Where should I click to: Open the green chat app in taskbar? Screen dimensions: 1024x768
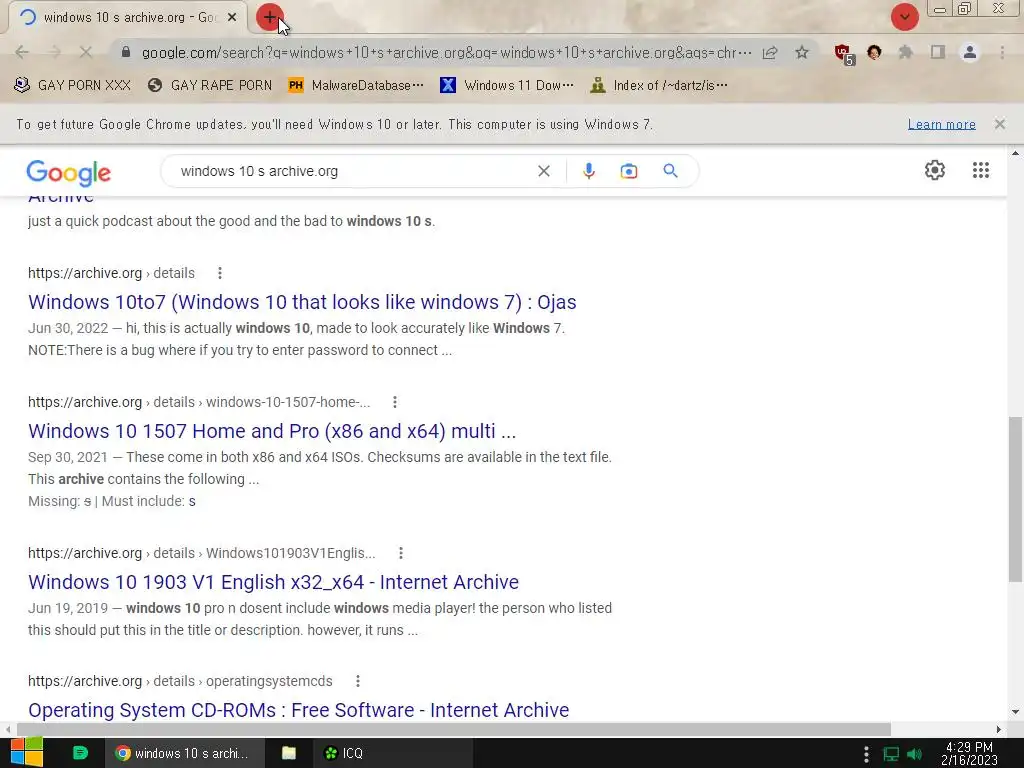(x=80, y=753)
